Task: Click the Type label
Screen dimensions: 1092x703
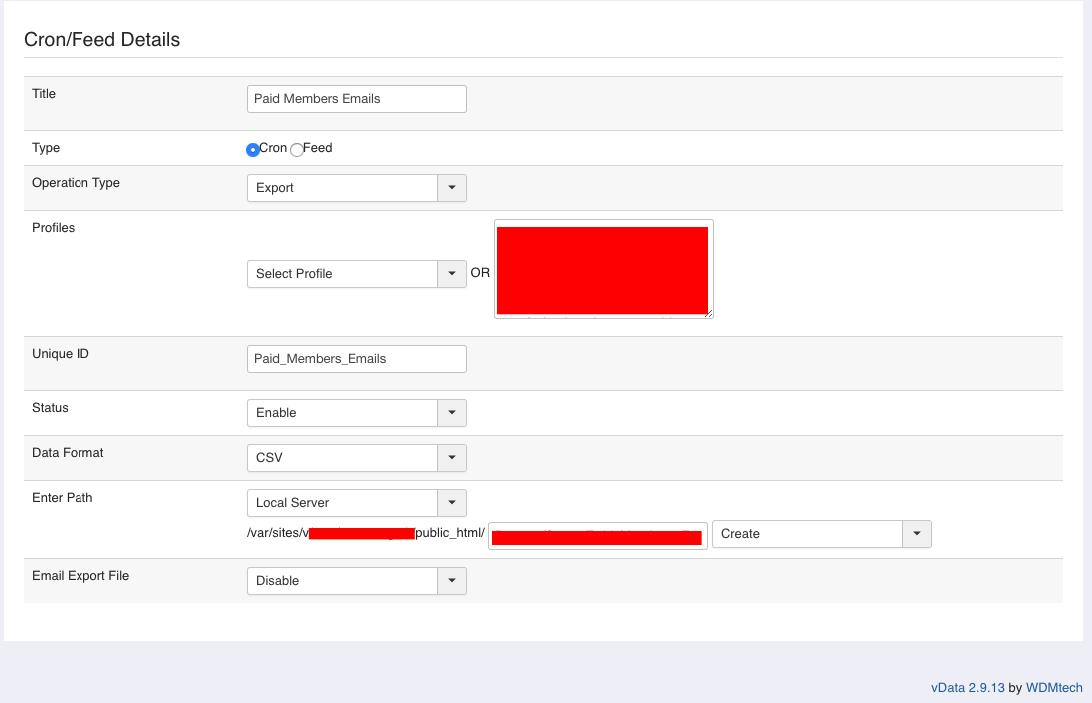Action: pos(46,148)
